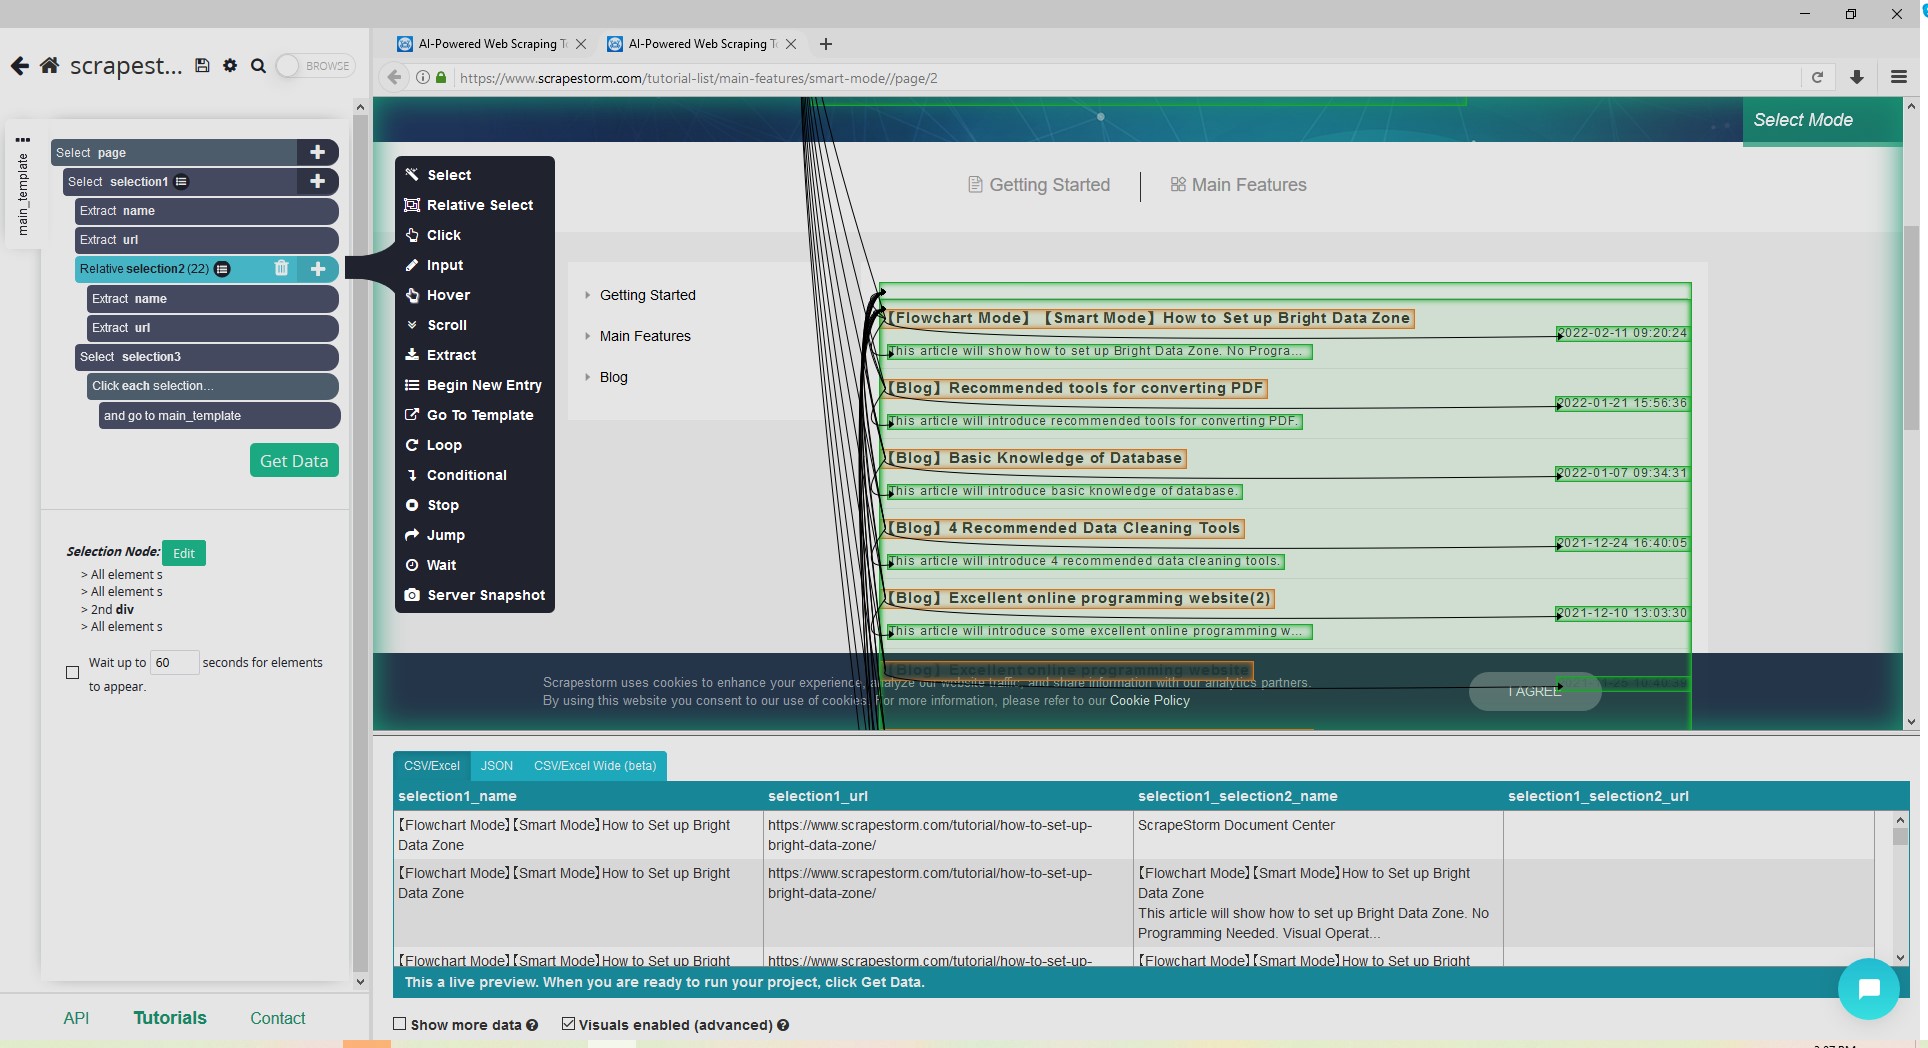Image resolution: width=1928 pixels, height=1048 pixels.
Task: Click the wait seconds input showing 60
Action: tap(174, 662)
